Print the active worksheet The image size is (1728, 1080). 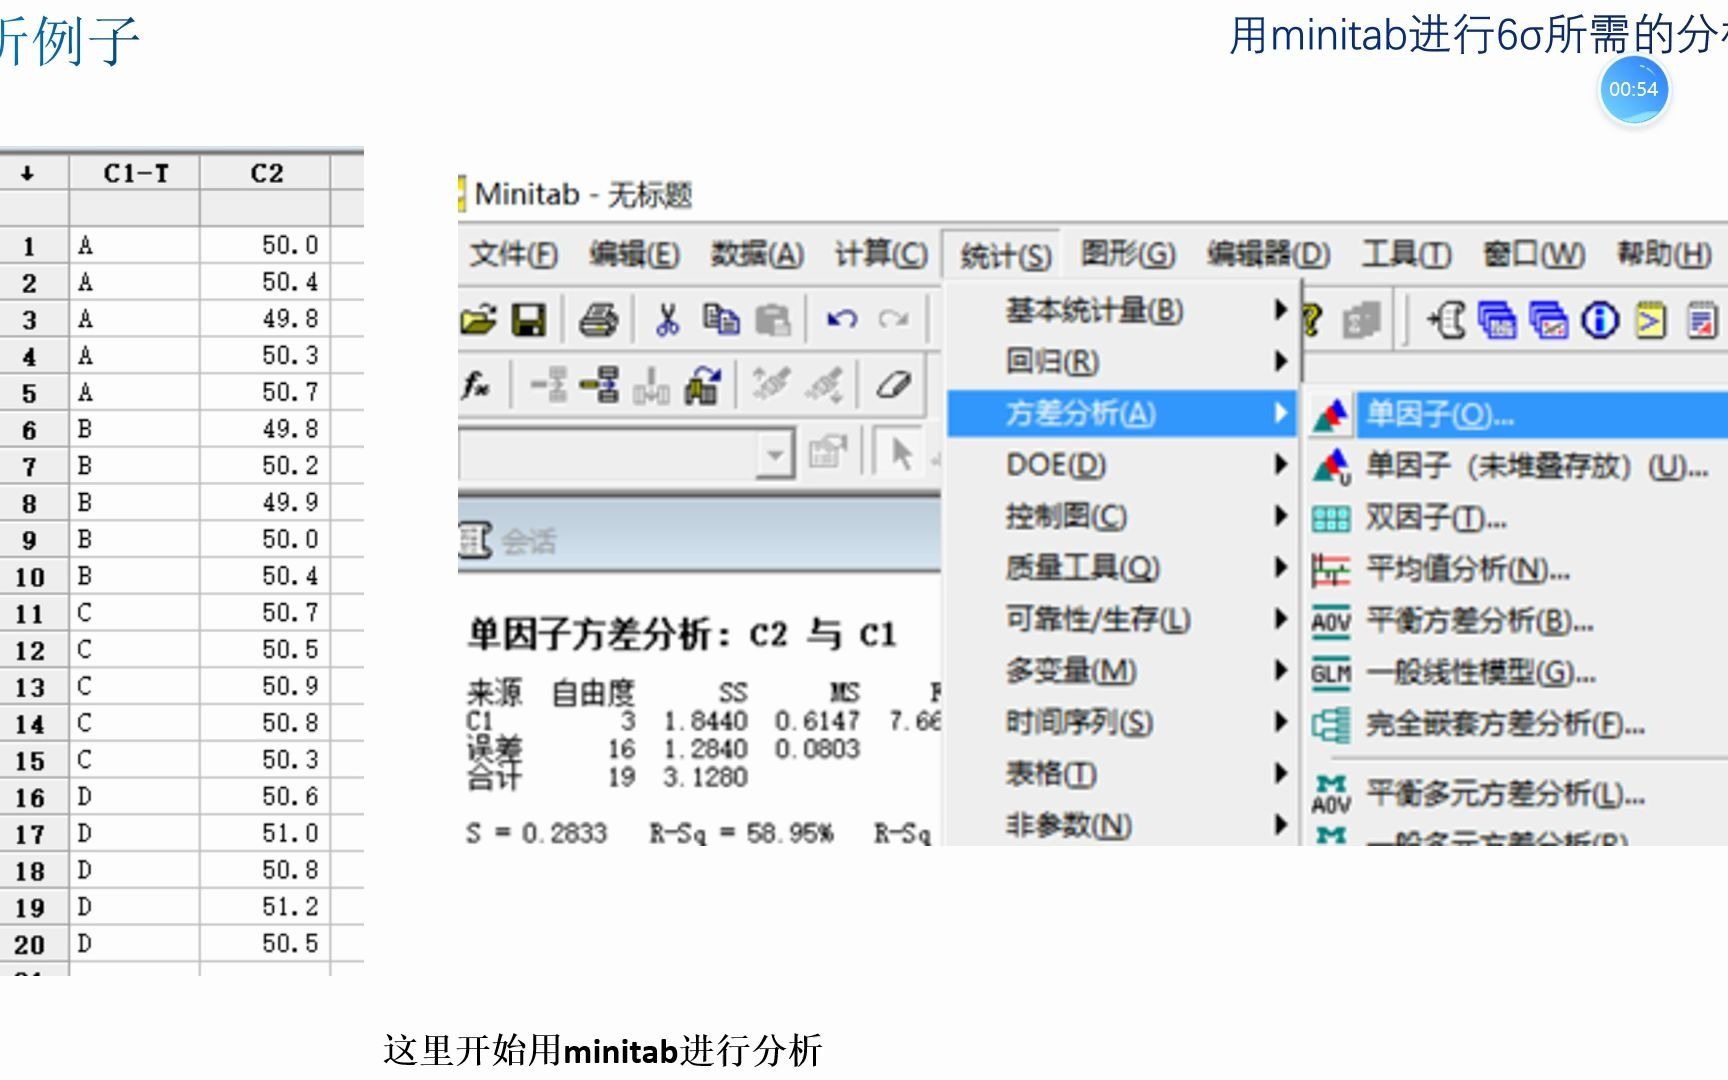[x=598, y=318]
